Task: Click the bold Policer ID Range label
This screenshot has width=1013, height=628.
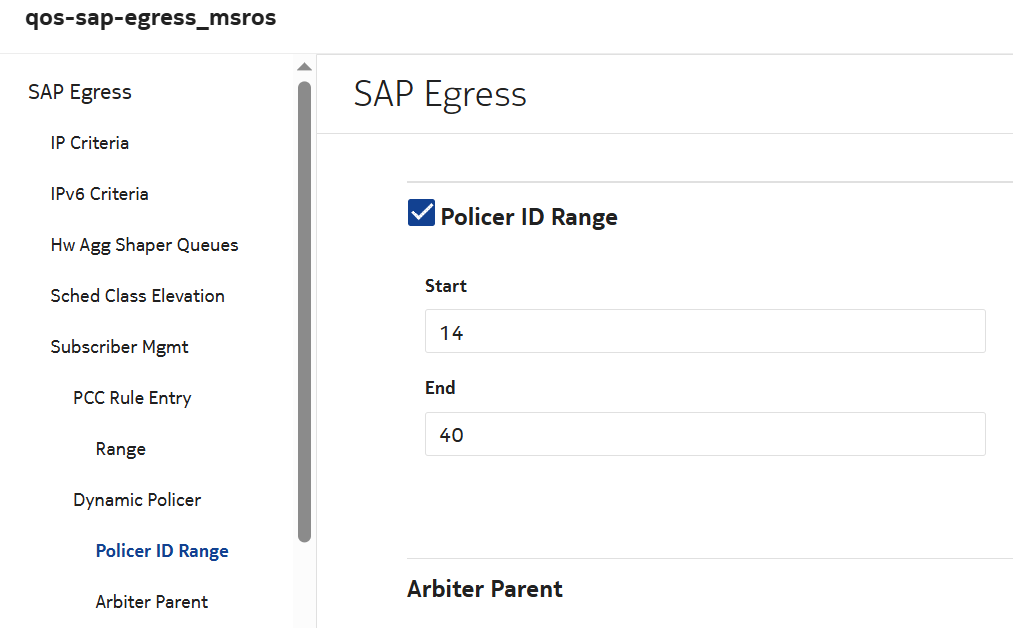Action: pos(529,217)
